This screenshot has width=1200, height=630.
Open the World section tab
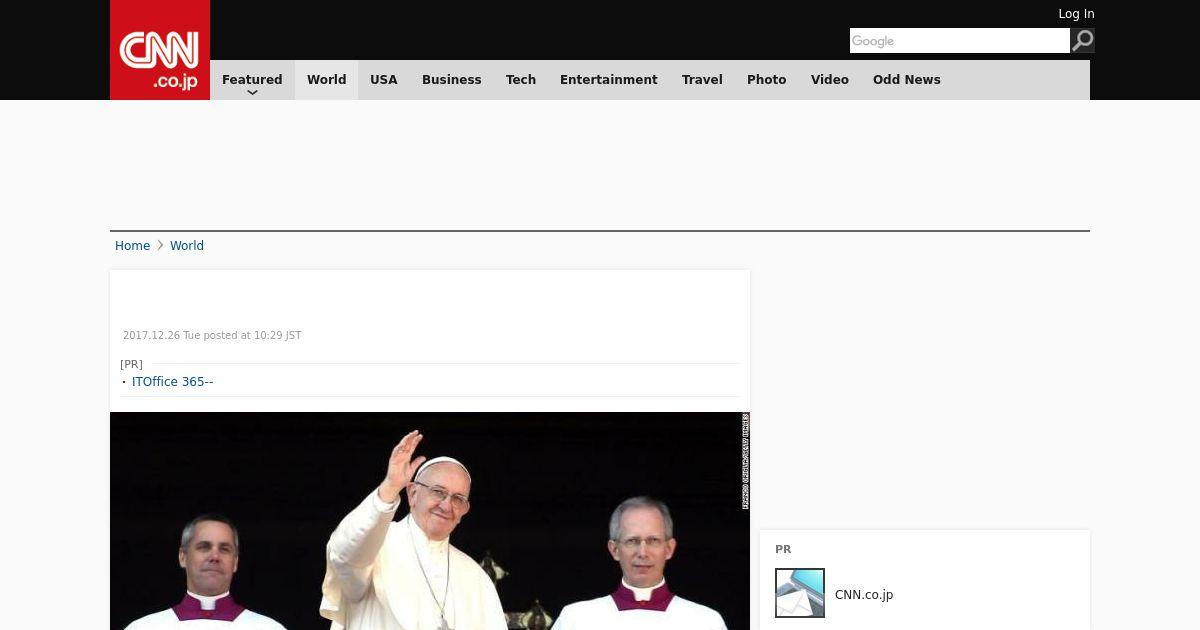[326, 80]
